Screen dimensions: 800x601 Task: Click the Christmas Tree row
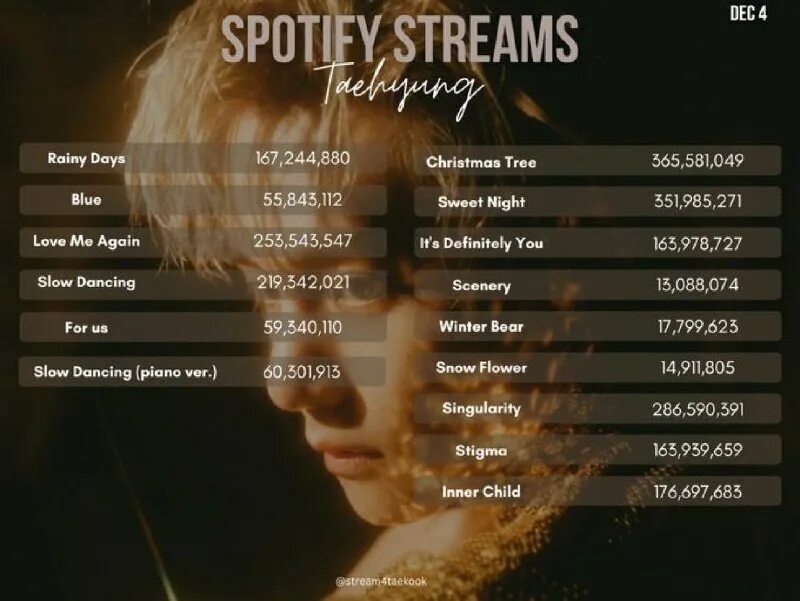point(597,161)
